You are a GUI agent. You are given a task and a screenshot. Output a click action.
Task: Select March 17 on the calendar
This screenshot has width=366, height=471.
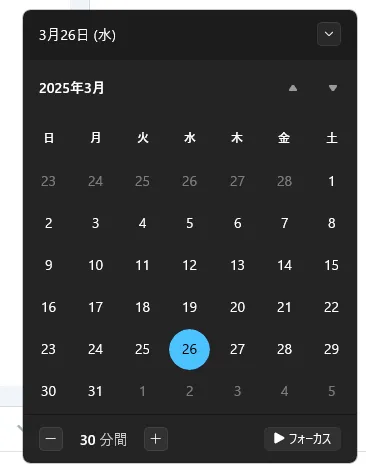tap(95, 307)
